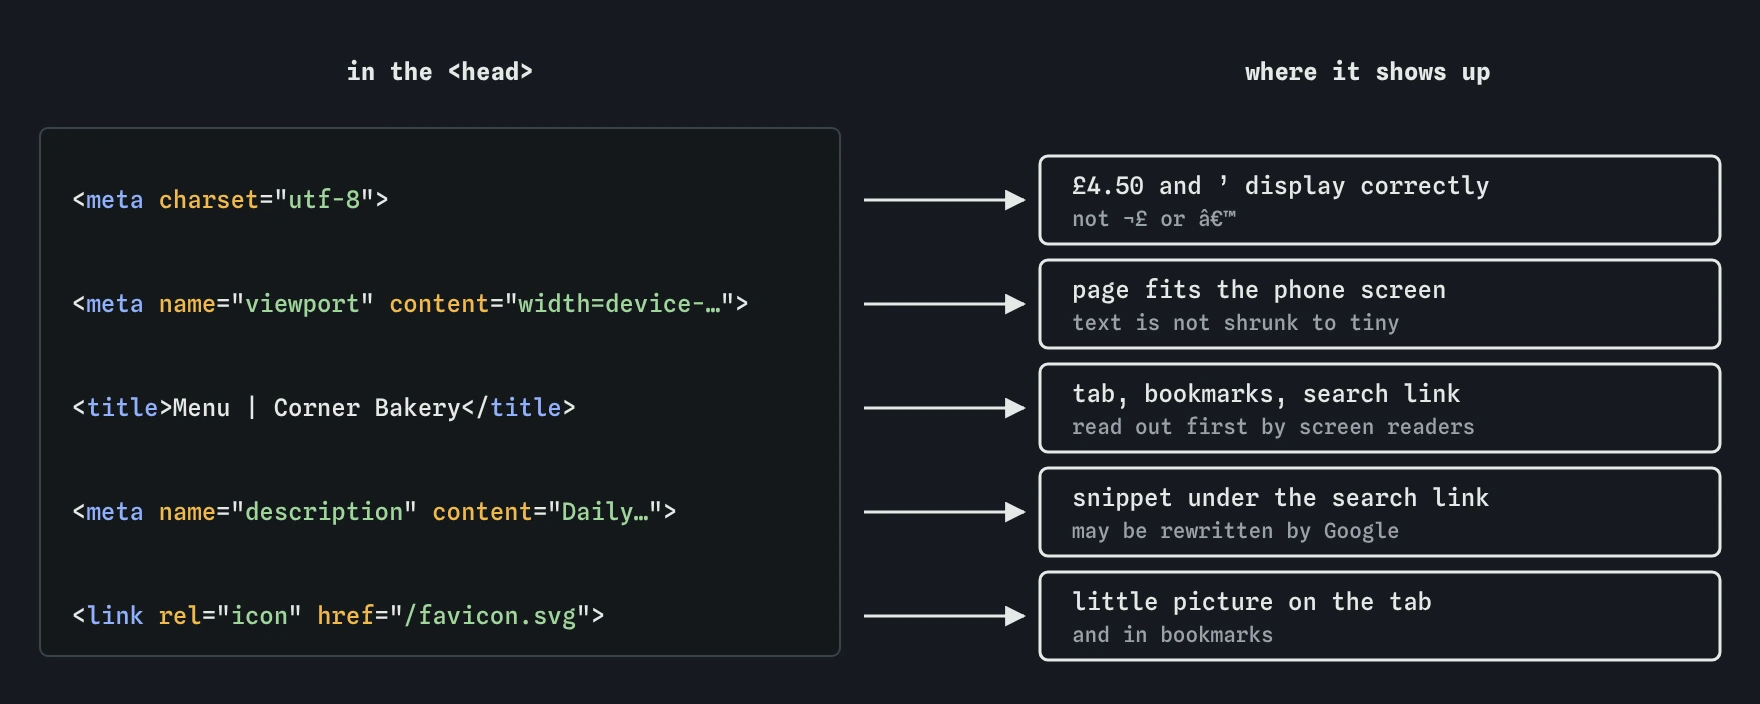Select the '£4.50 and ’ display correctly' box
This screenshot has height=704, width=1760.
[1380, 200]
